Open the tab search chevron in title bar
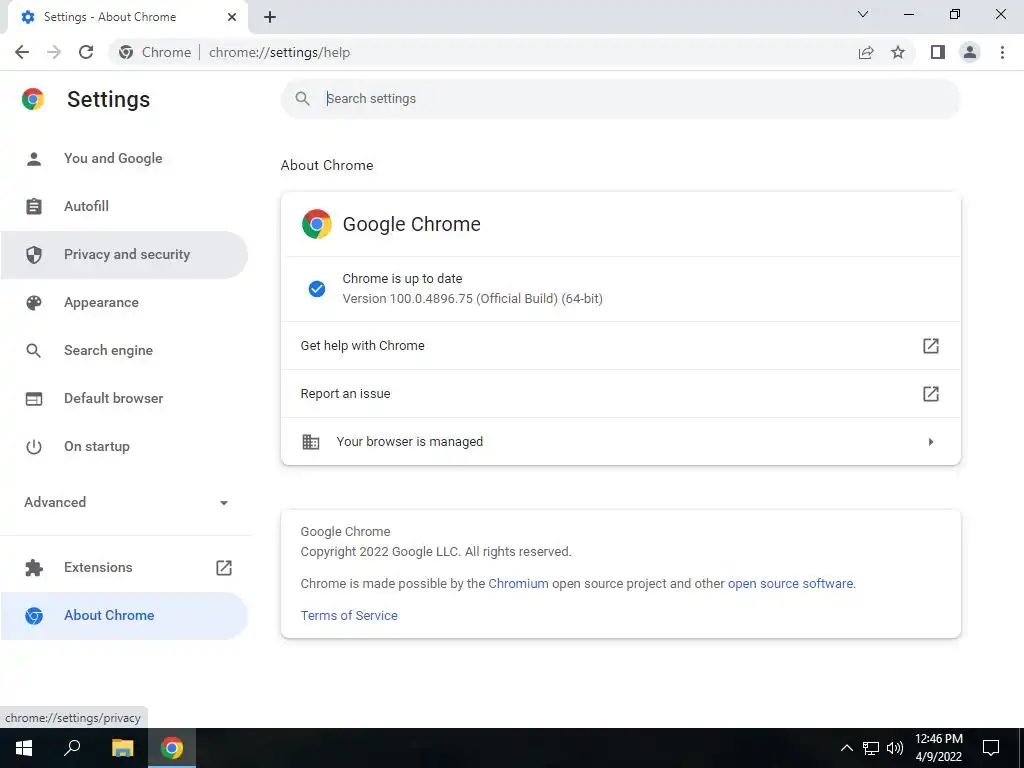 coord(863,14)
